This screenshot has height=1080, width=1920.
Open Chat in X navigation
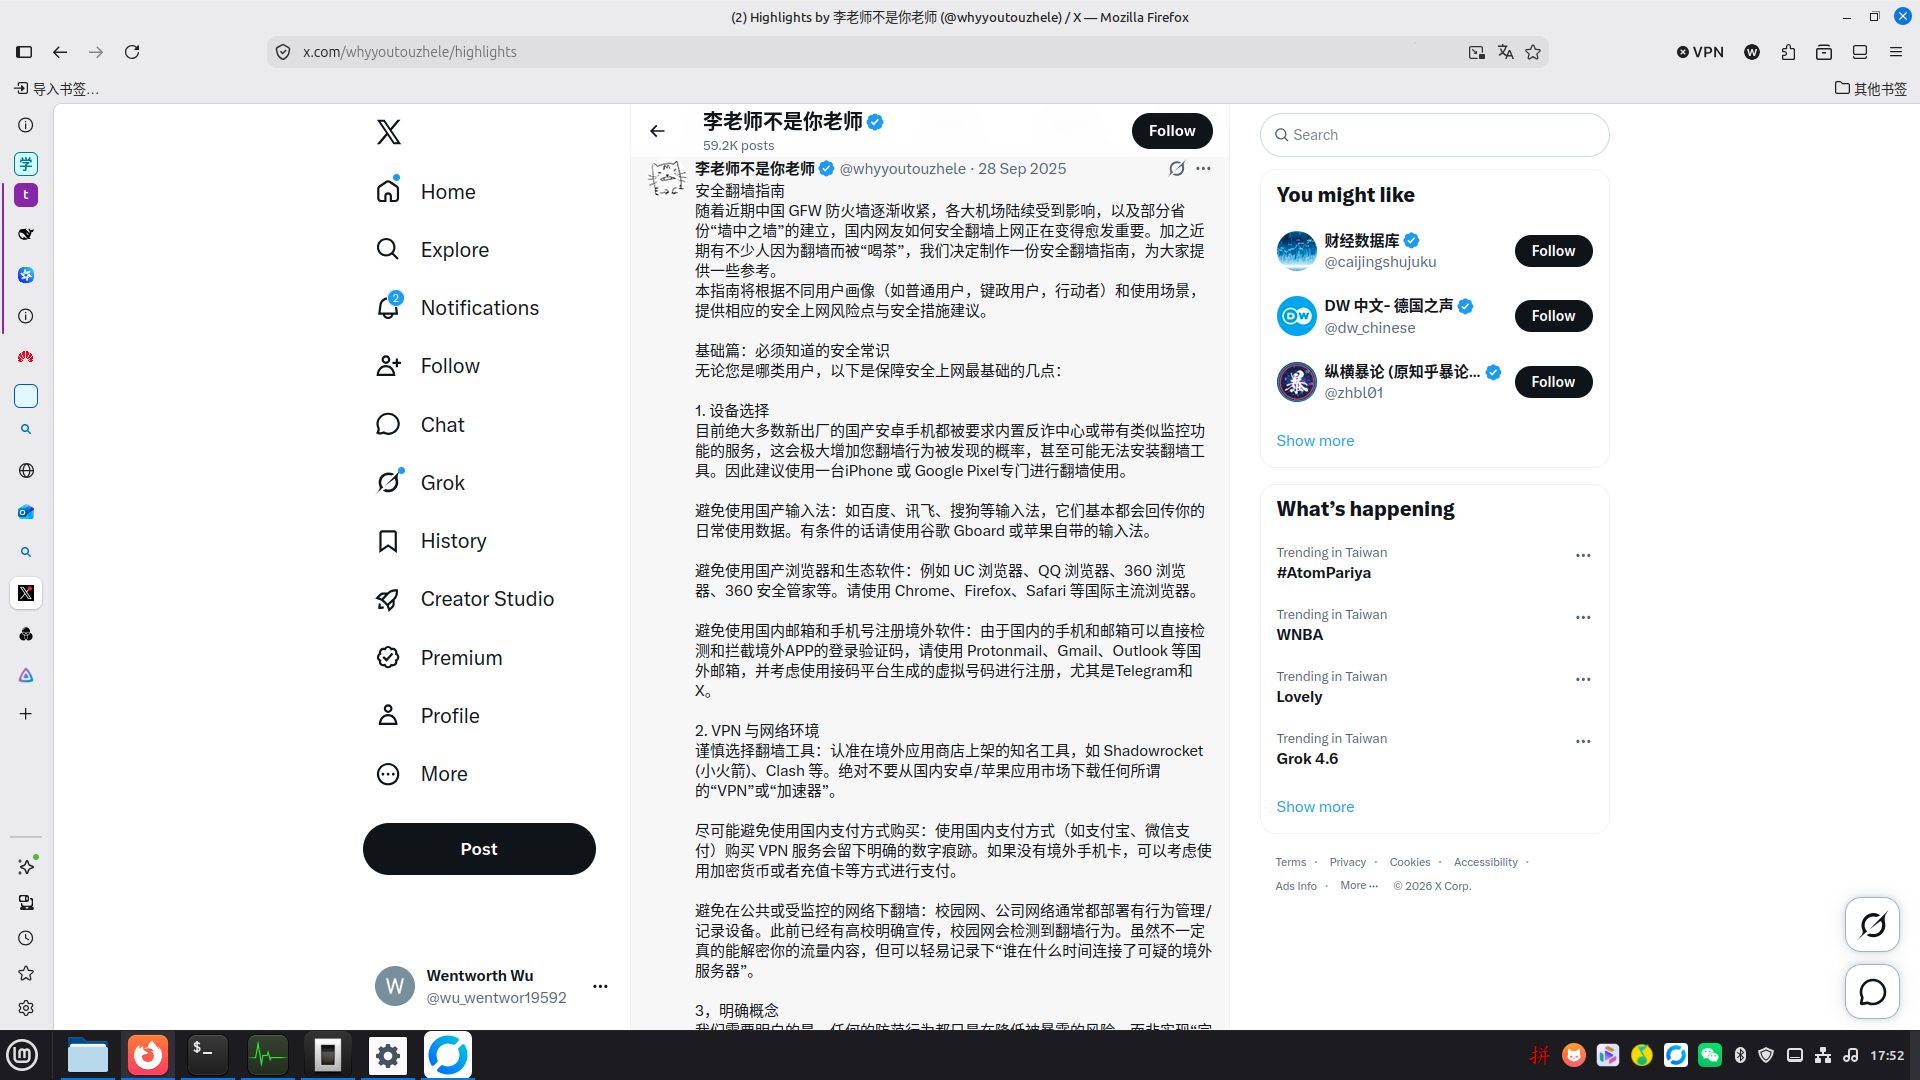tap(420, 424)
